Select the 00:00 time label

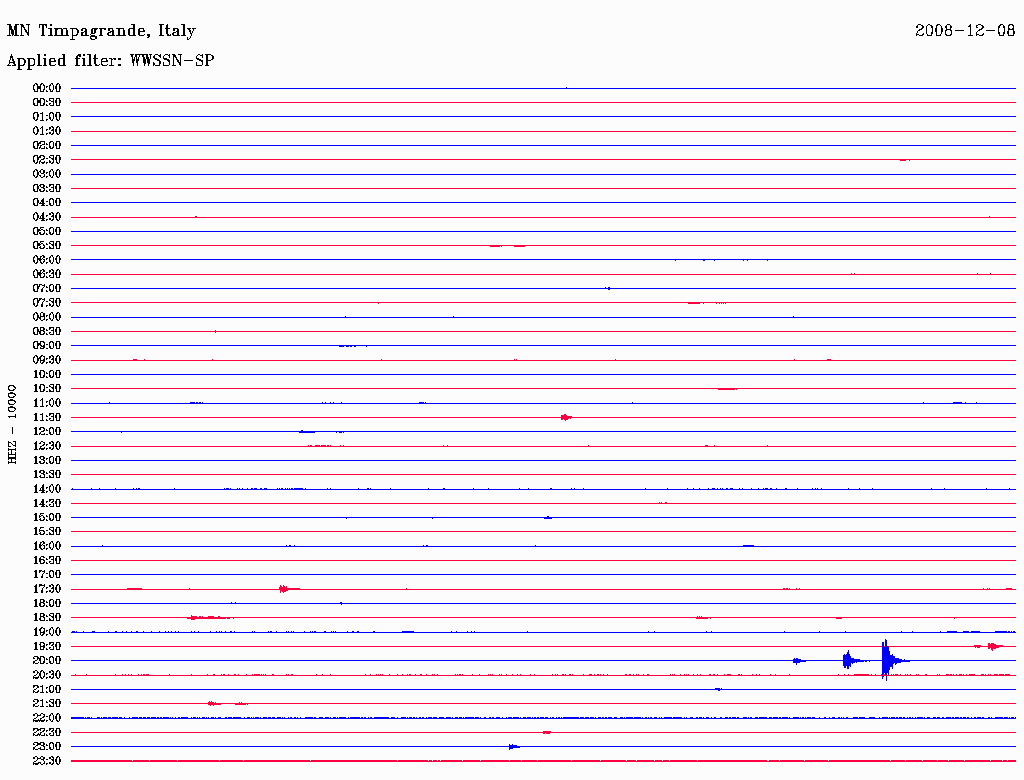(x=47, y=88)
